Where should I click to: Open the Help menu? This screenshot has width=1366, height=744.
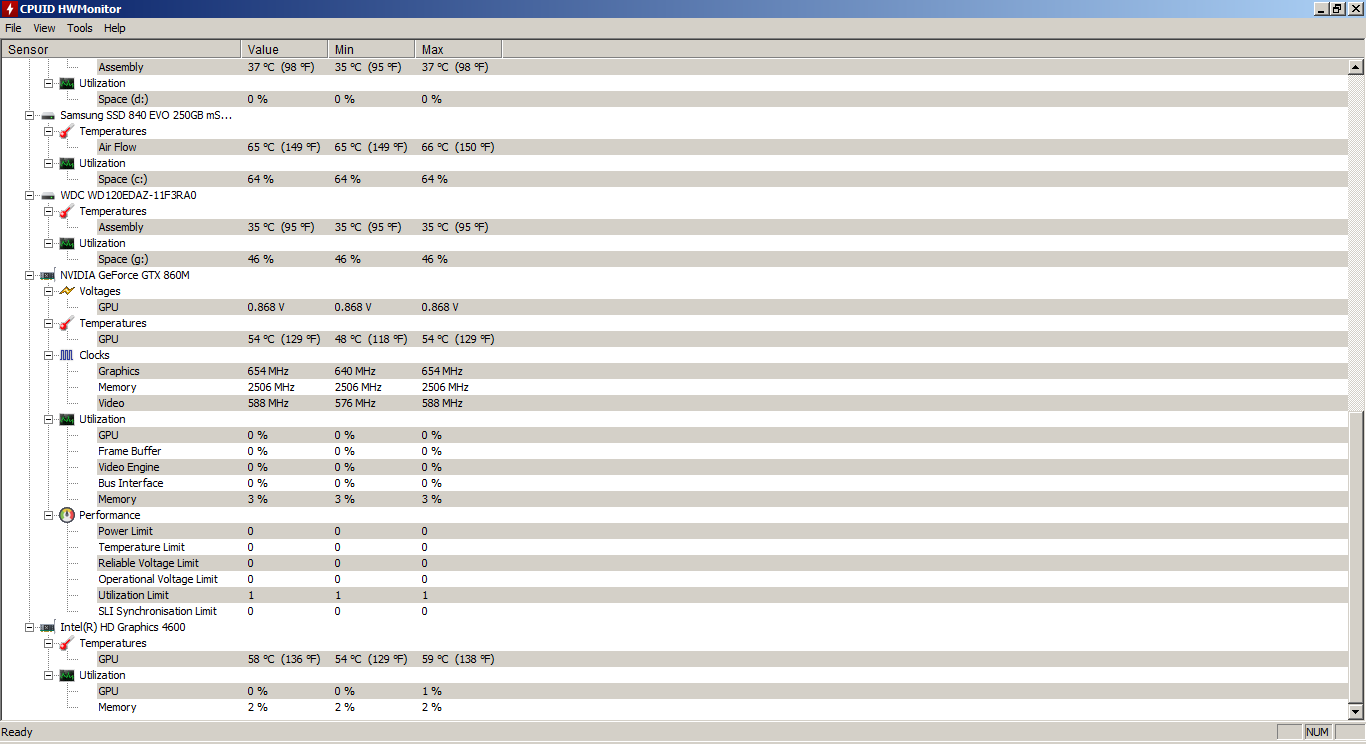point(115,28)
